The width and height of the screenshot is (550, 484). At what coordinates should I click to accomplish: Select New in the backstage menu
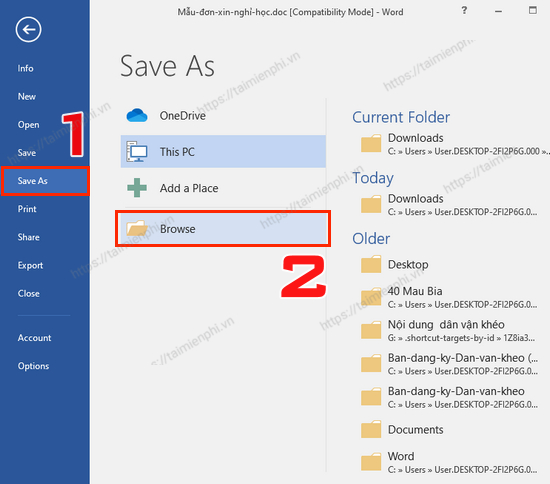[x=27, y=96]
